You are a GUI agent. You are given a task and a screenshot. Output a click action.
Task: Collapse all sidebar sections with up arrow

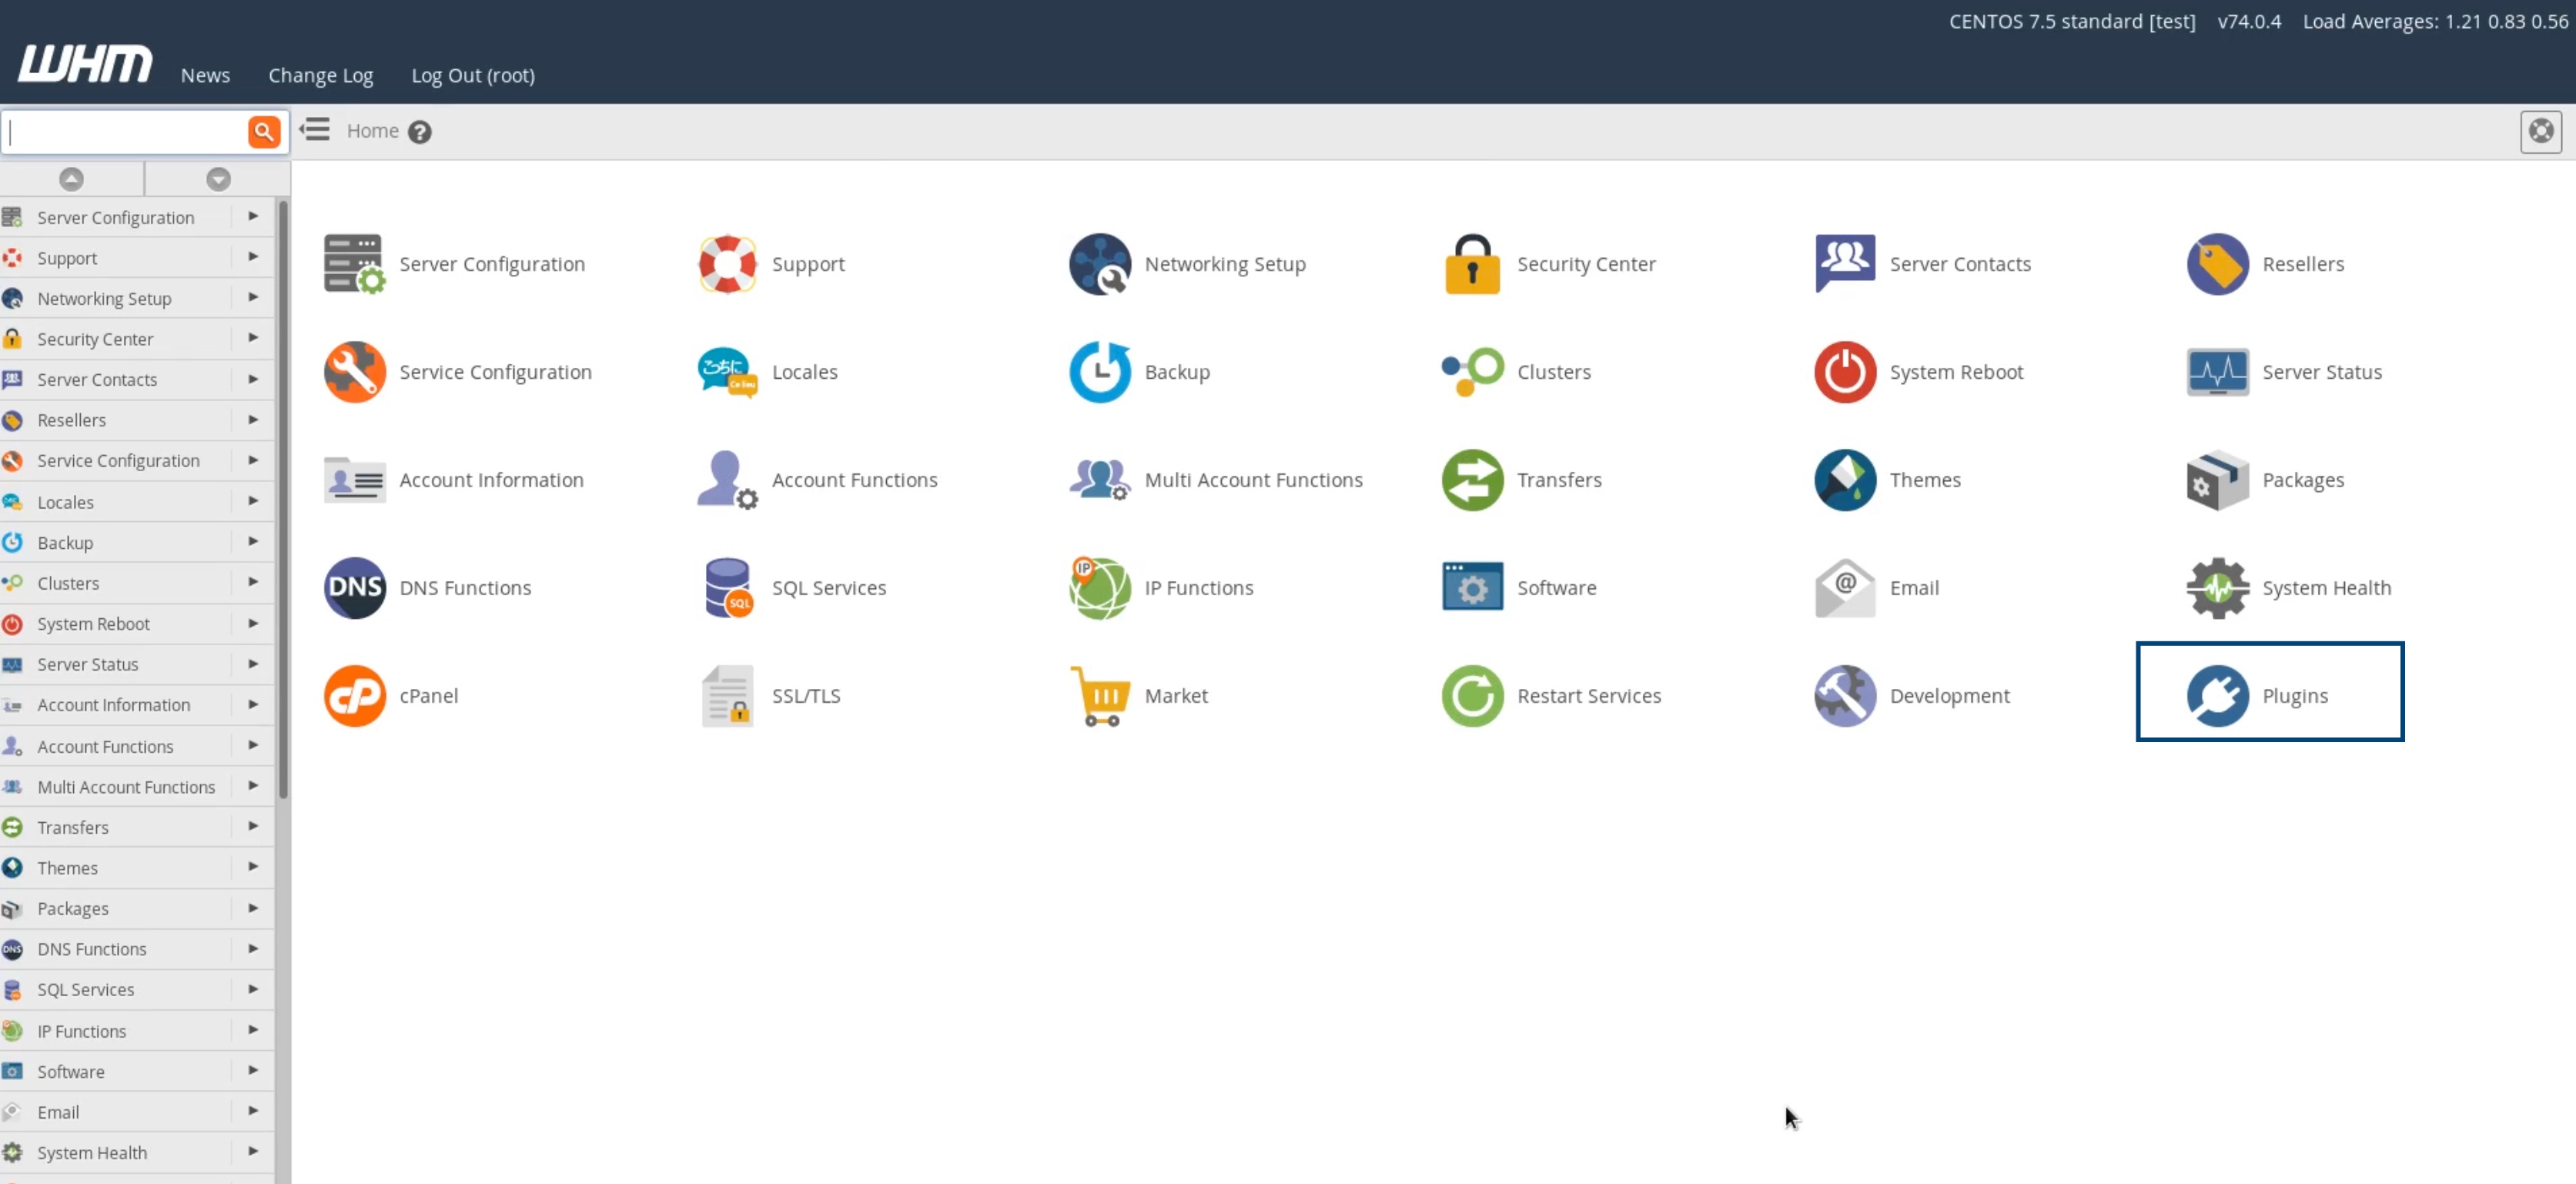tap(71, 179)
